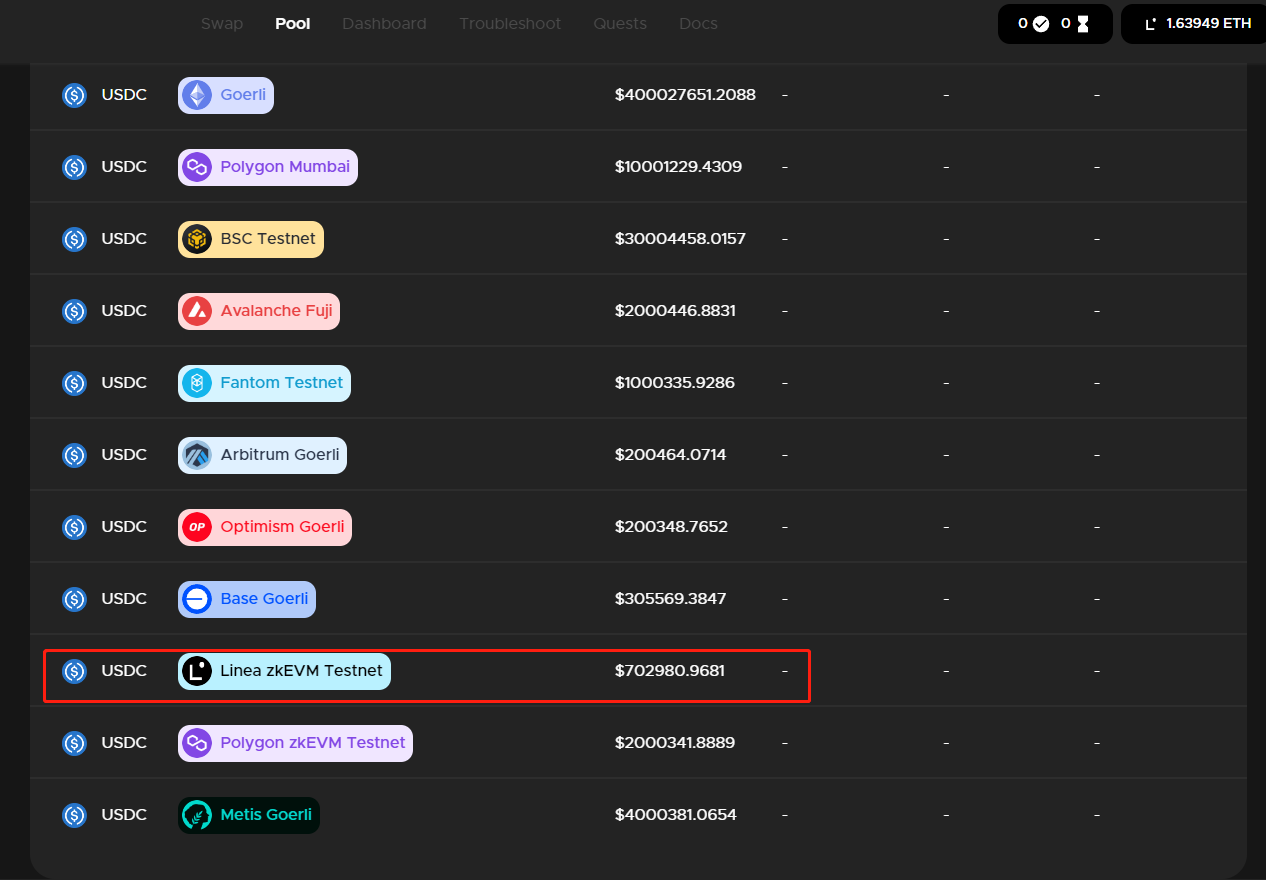Click the Goerli Ethereum chain icon
The width and height of the screenshot is (1266, 880).
tap(197, 95)
